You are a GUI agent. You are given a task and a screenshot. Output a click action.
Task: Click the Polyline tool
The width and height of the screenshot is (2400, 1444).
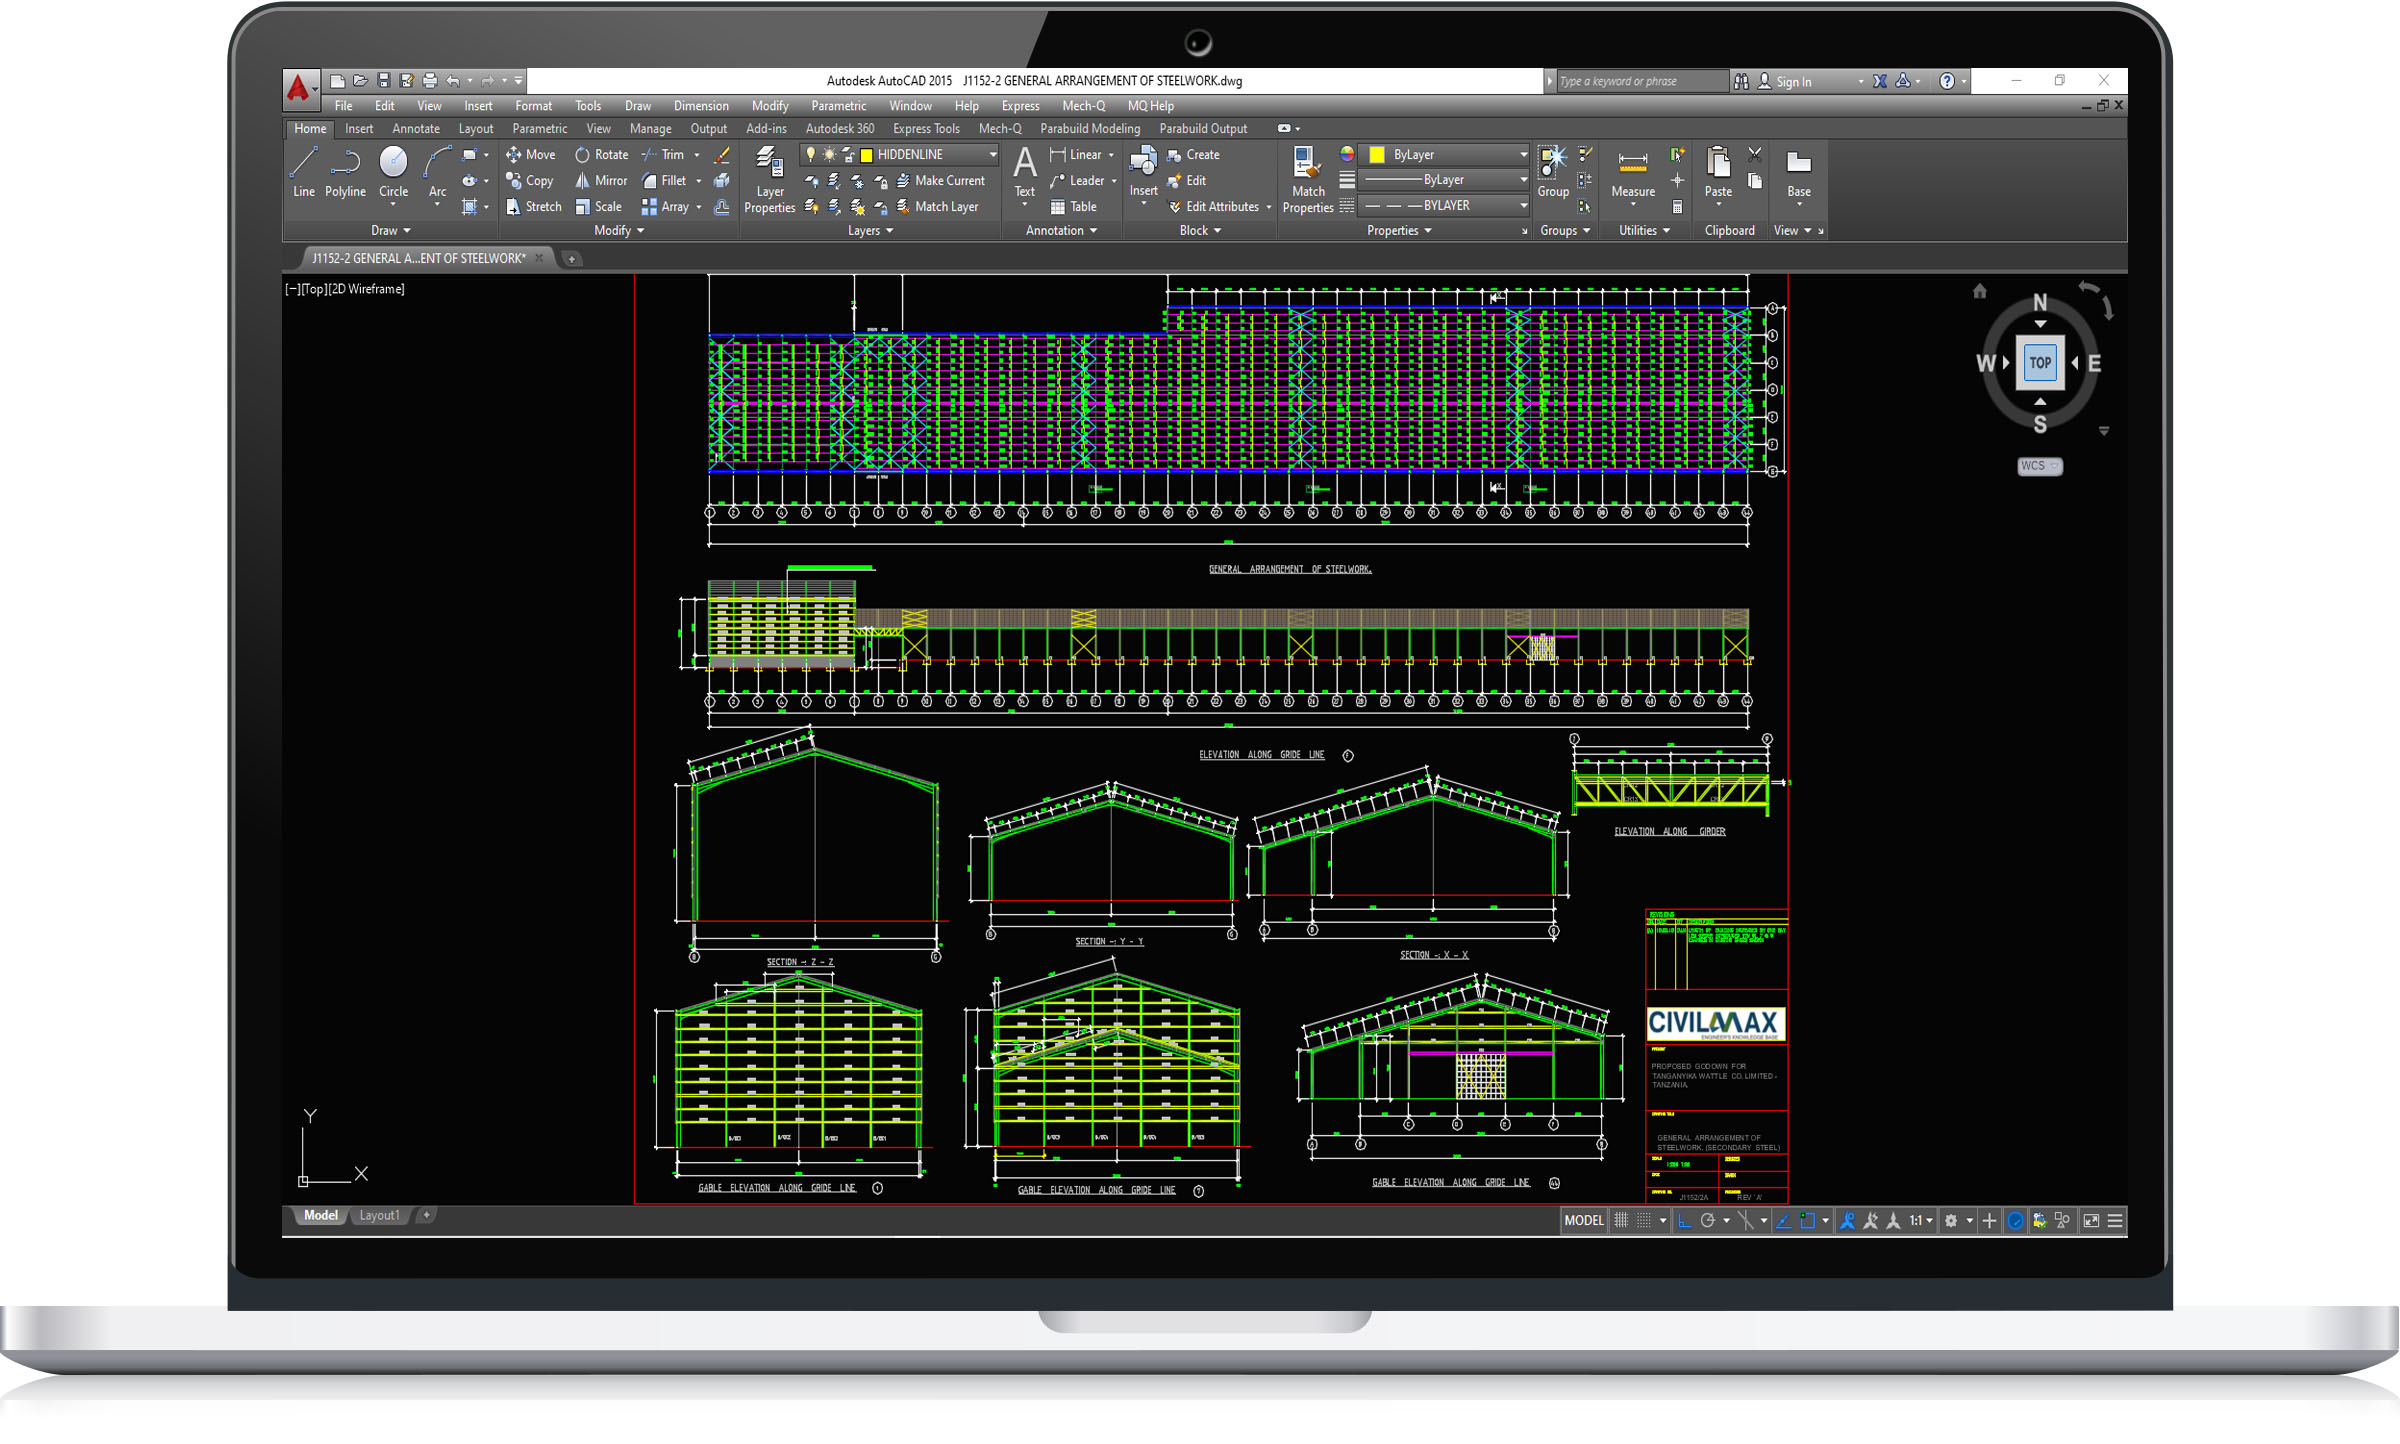(345, 171)
